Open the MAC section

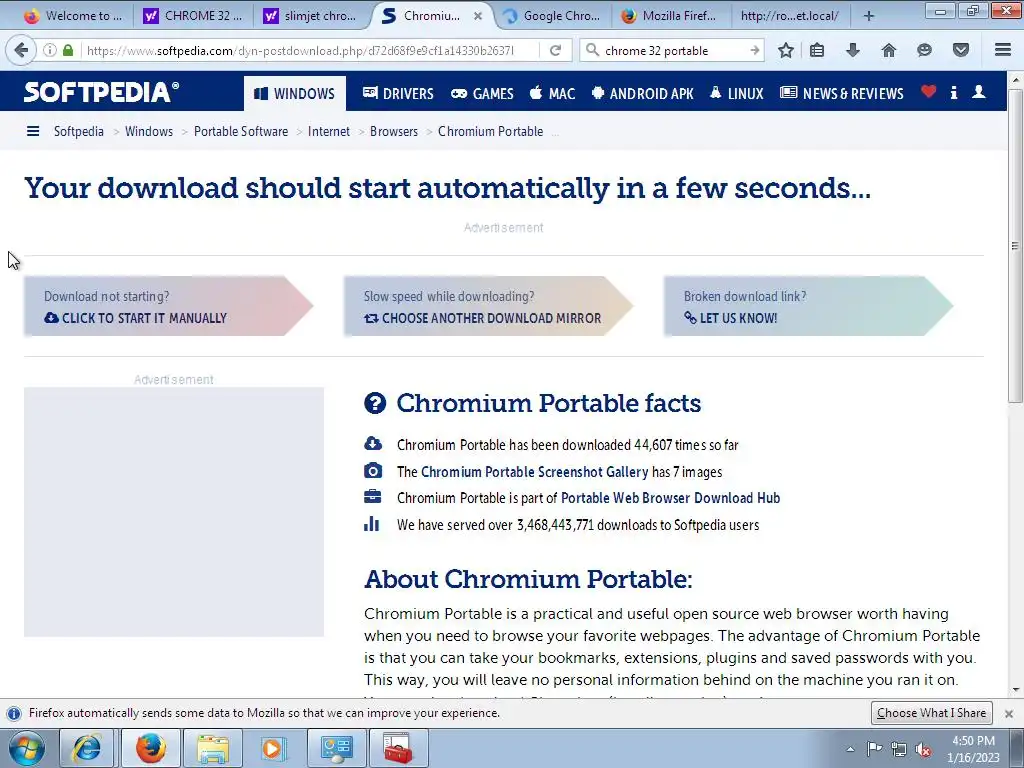coord(552,93)
